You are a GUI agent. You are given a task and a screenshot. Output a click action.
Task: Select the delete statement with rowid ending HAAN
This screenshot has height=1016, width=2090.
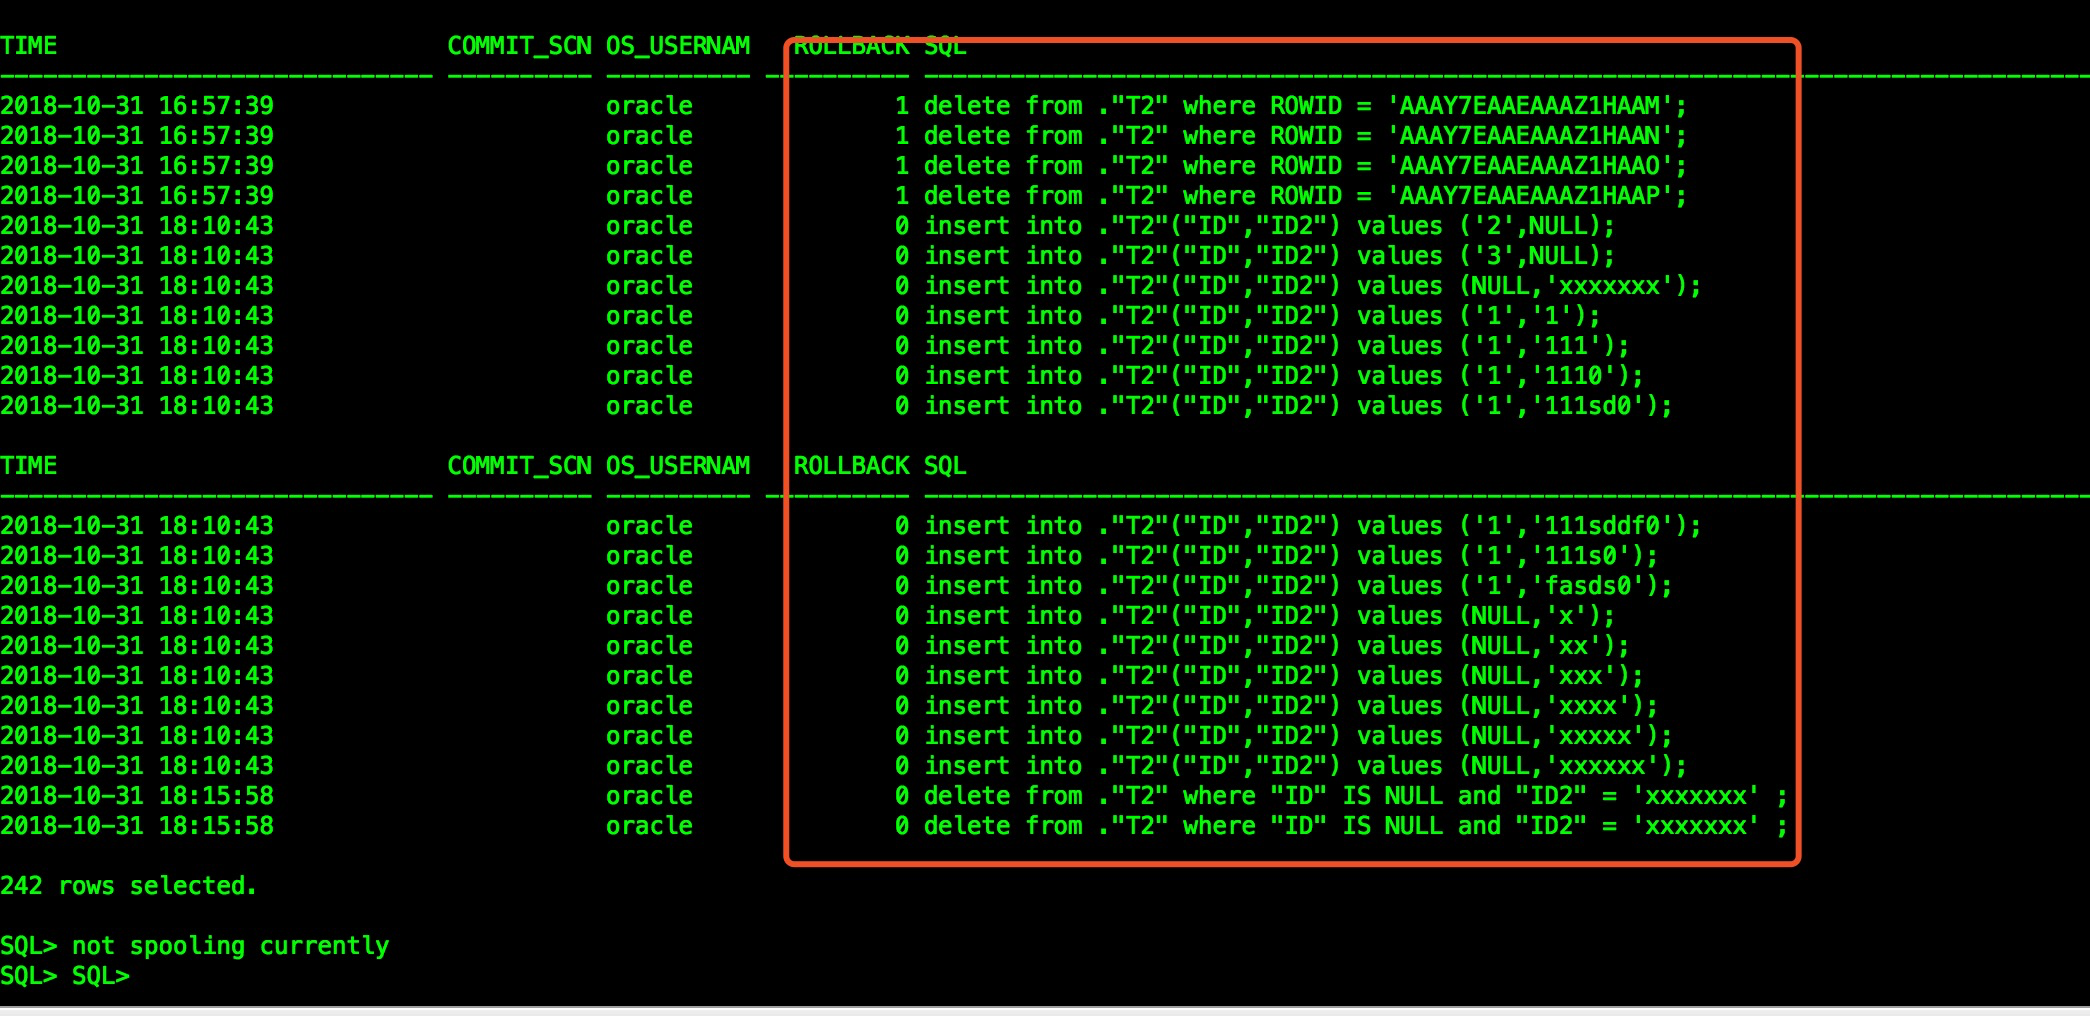click(x=1305, y=136)
